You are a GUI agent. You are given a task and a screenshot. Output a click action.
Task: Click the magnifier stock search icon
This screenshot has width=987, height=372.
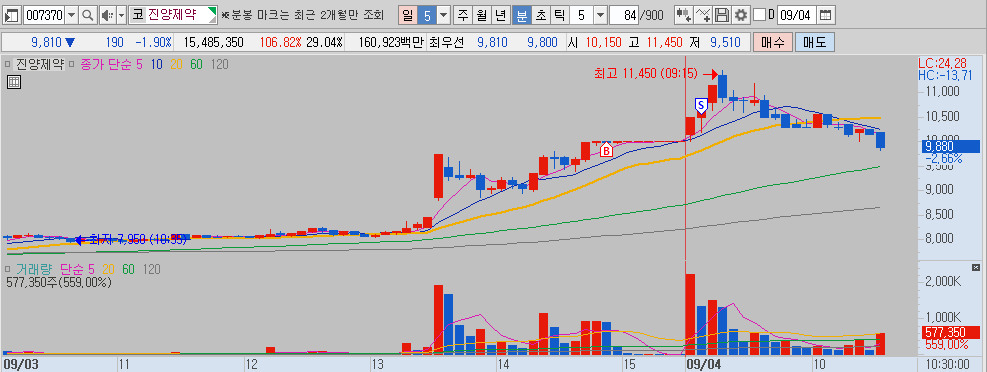[87, 14]
